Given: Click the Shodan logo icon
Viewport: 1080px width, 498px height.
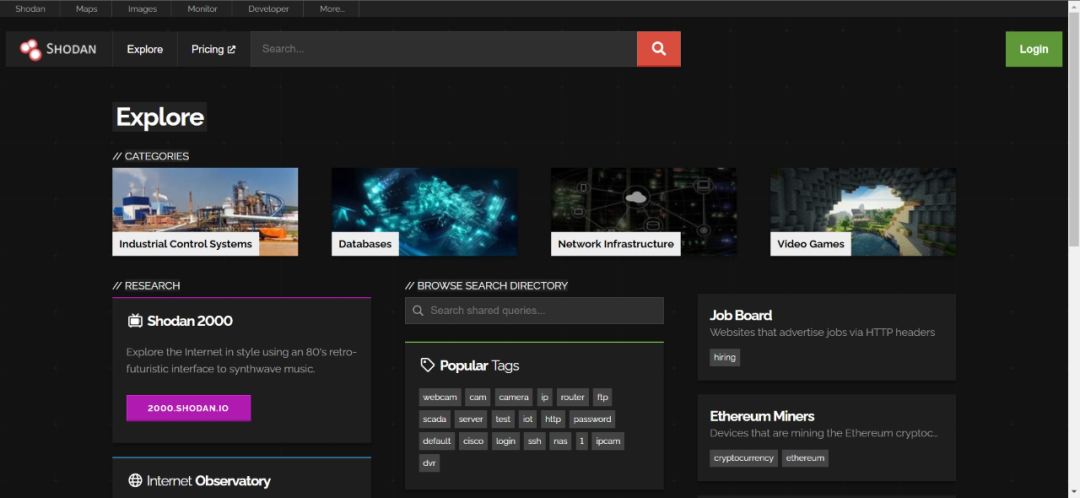Looking at the screenshot, I should 30,50.
